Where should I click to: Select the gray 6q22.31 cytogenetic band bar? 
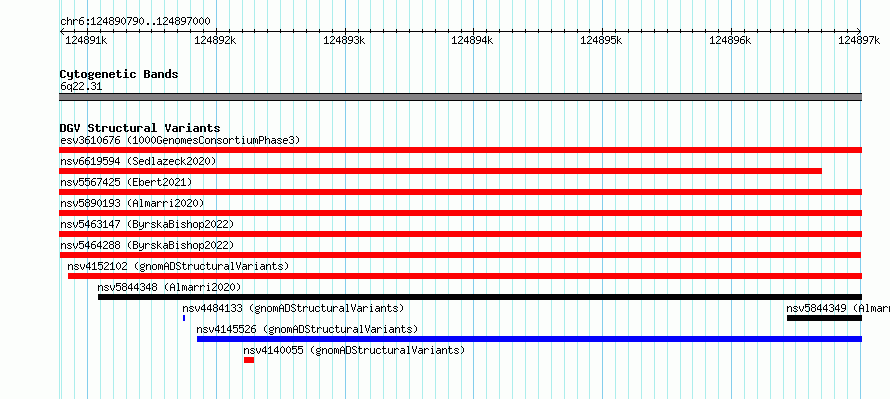click(460, 97)
